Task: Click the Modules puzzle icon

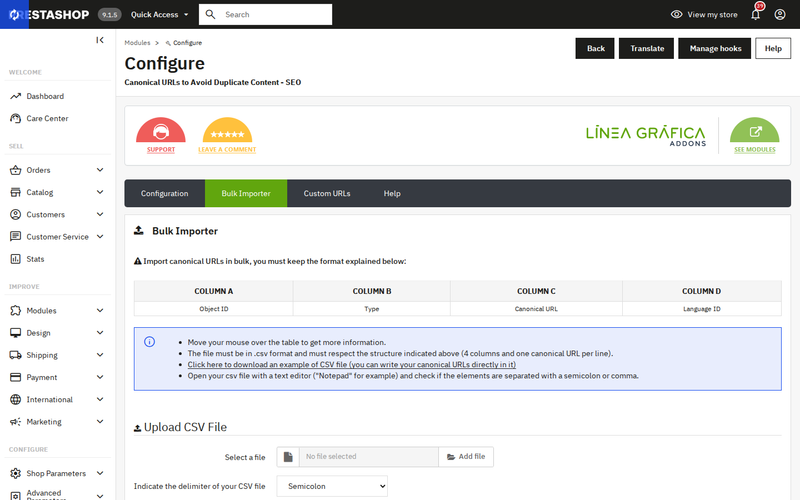Action: pyautogui.click(x=15, y=310)
